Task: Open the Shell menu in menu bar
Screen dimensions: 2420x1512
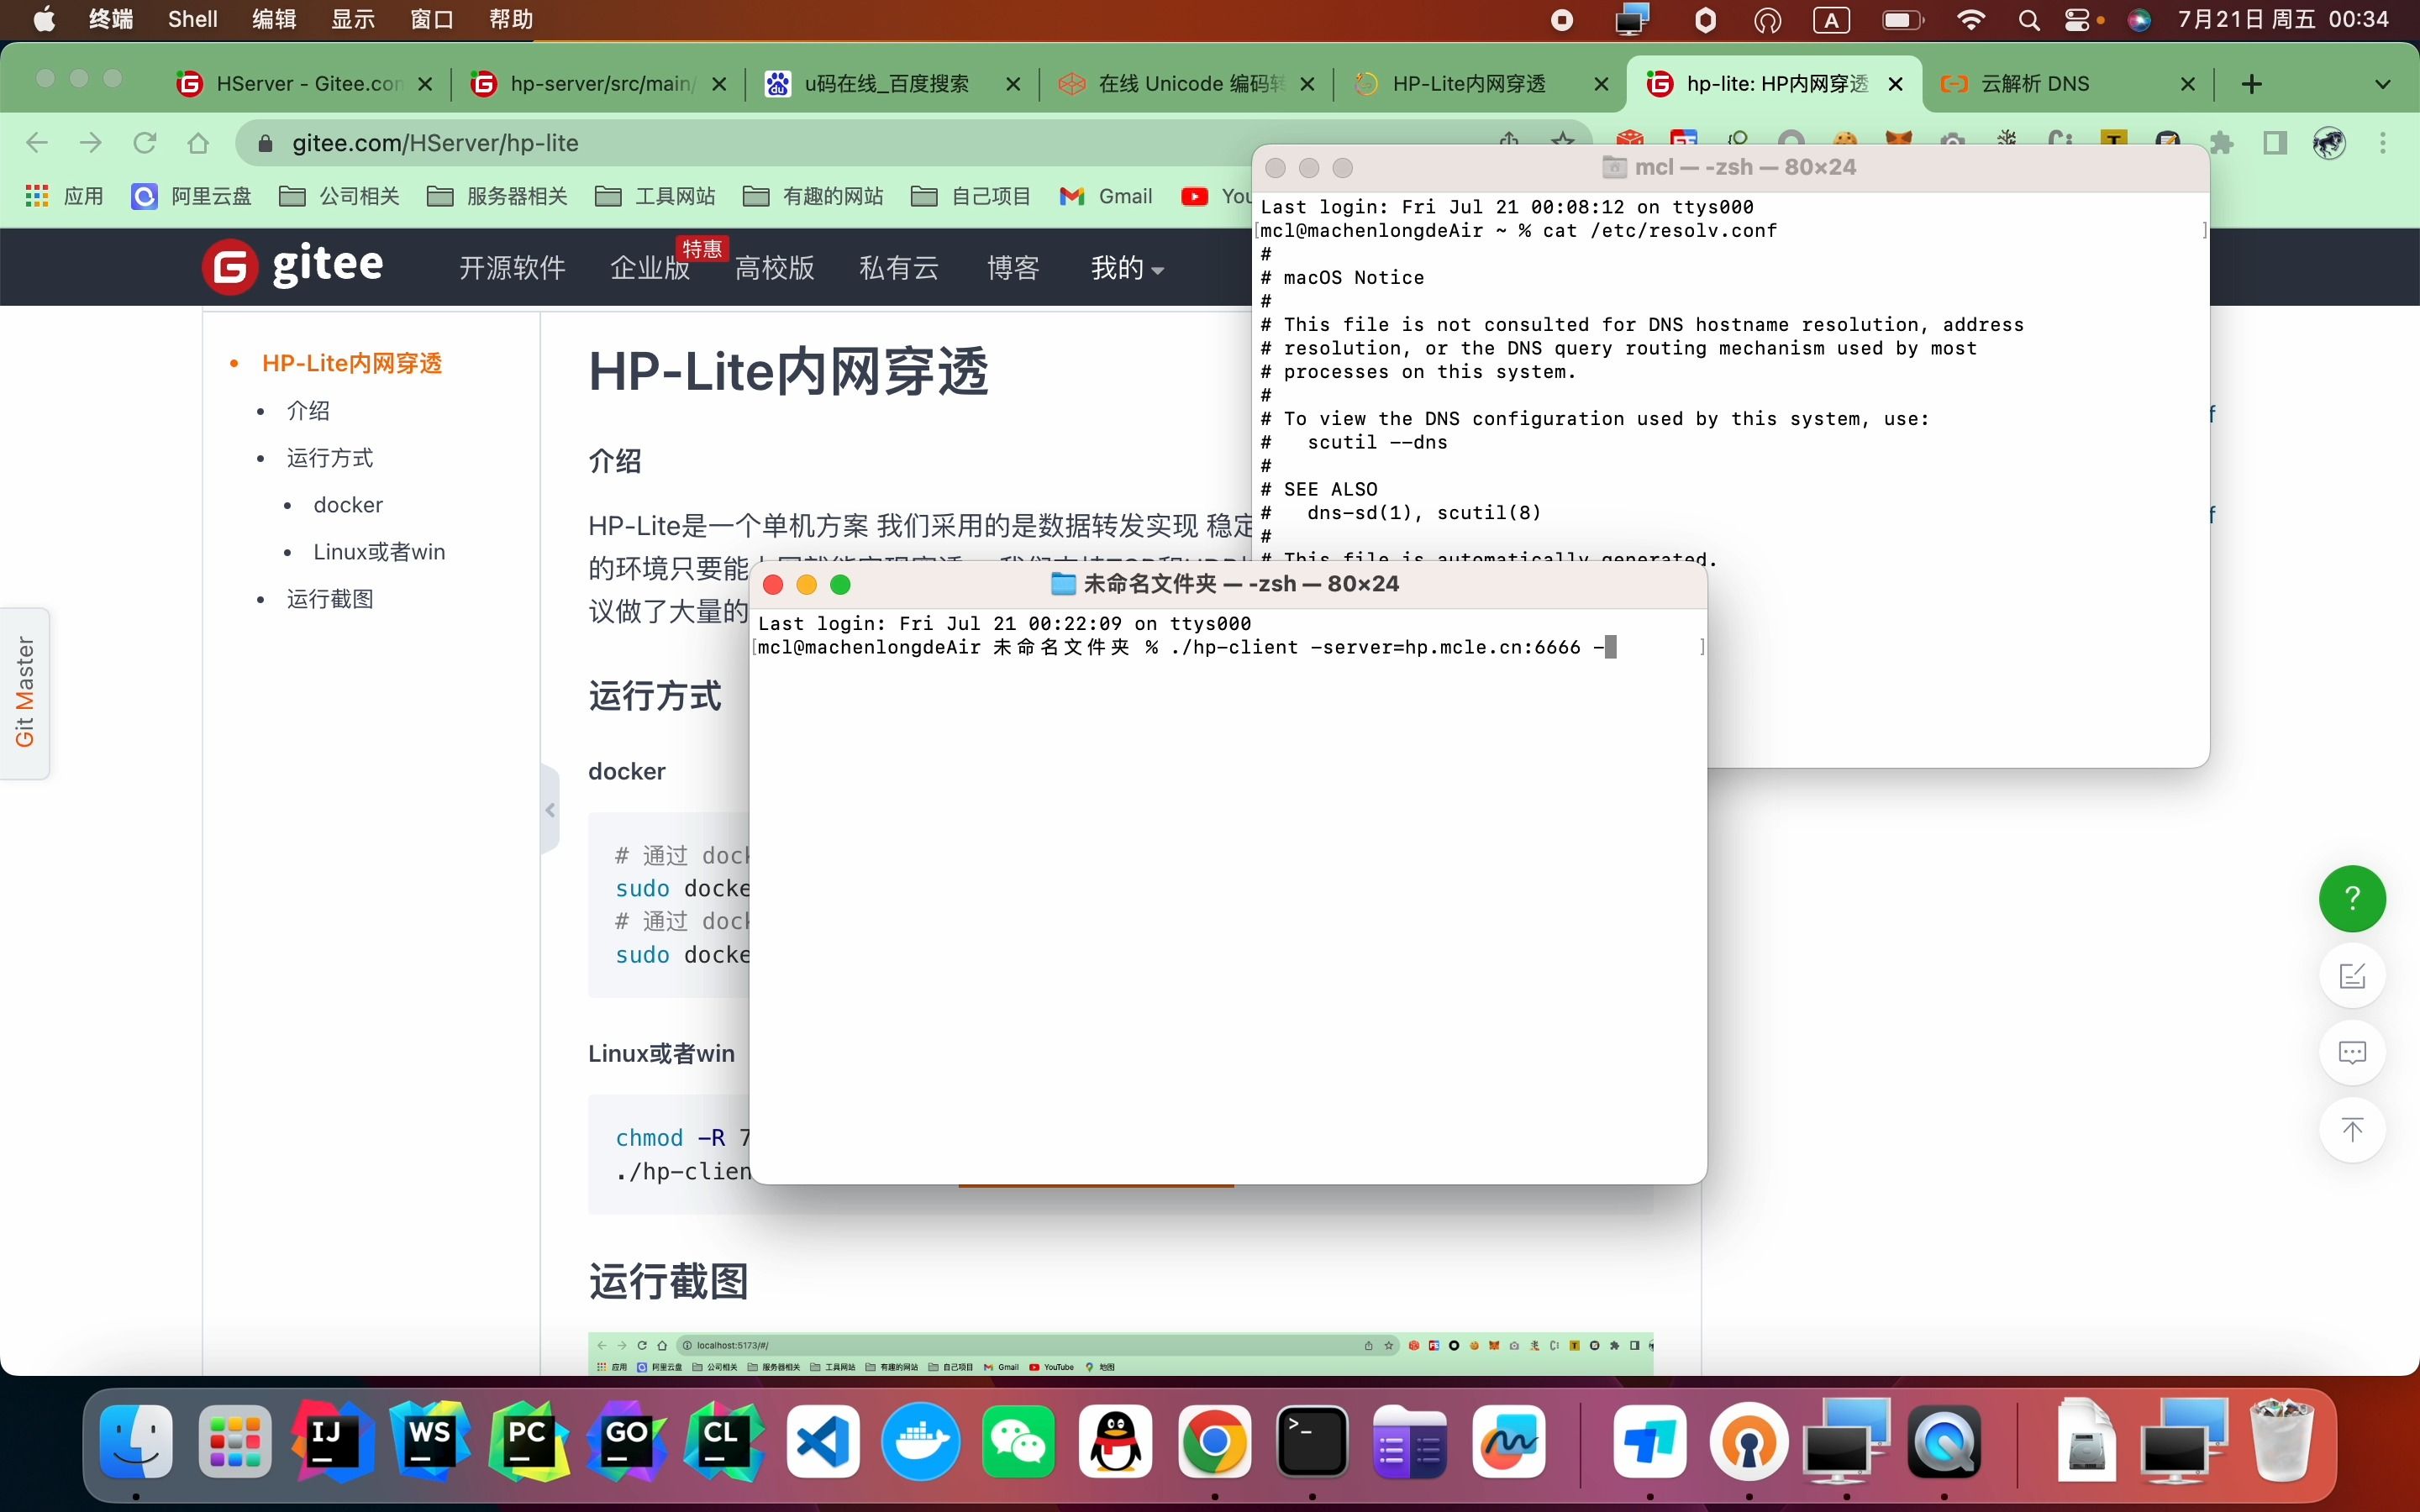Action: (x=192, y=20)
